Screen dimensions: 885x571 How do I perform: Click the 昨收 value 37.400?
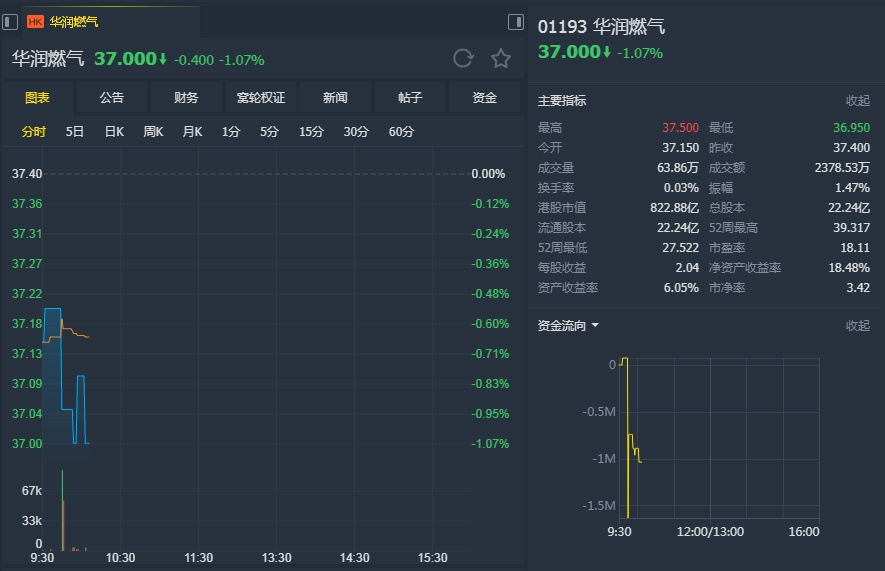tap(851, 147)
